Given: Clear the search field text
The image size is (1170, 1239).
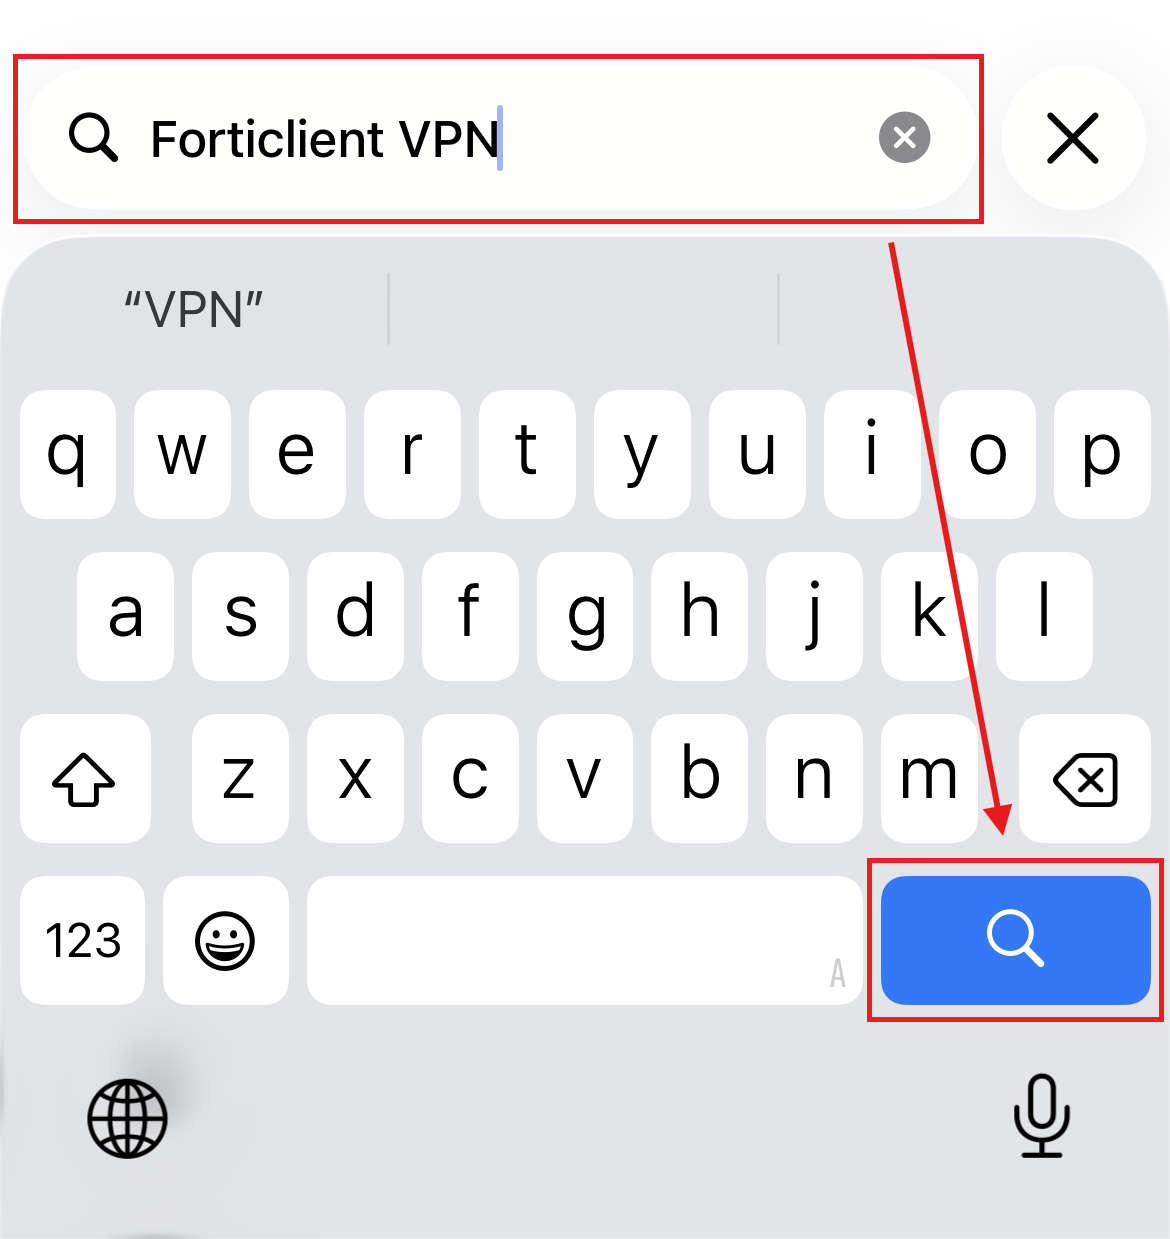Looking at the screenshot, I should coord(904,138).
